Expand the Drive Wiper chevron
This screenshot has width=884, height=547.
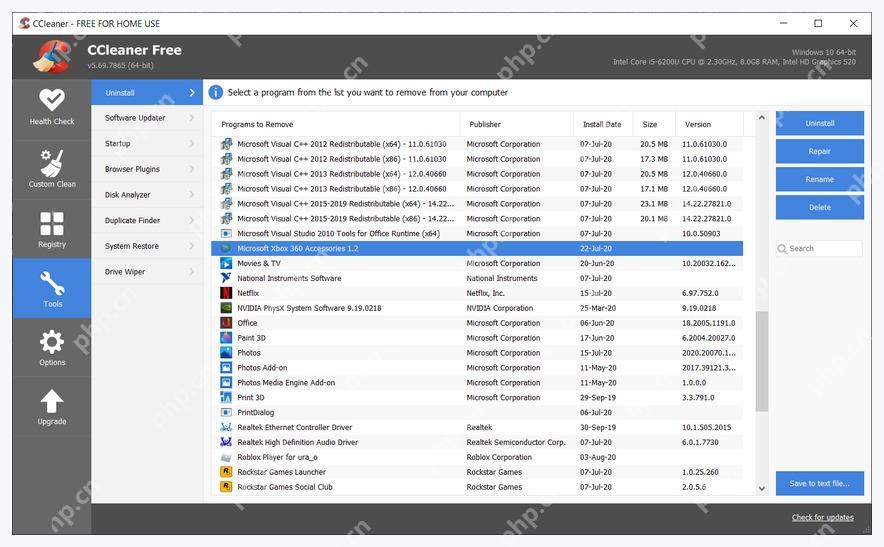[192, 272]
